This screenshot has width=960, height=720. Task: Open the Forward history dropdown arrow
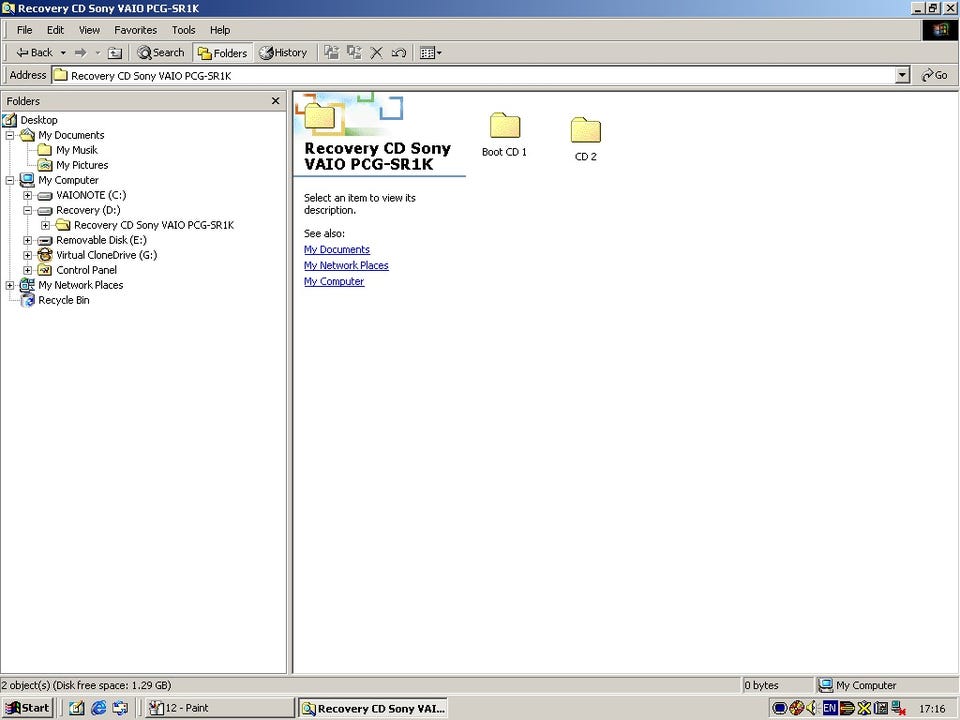97,53
